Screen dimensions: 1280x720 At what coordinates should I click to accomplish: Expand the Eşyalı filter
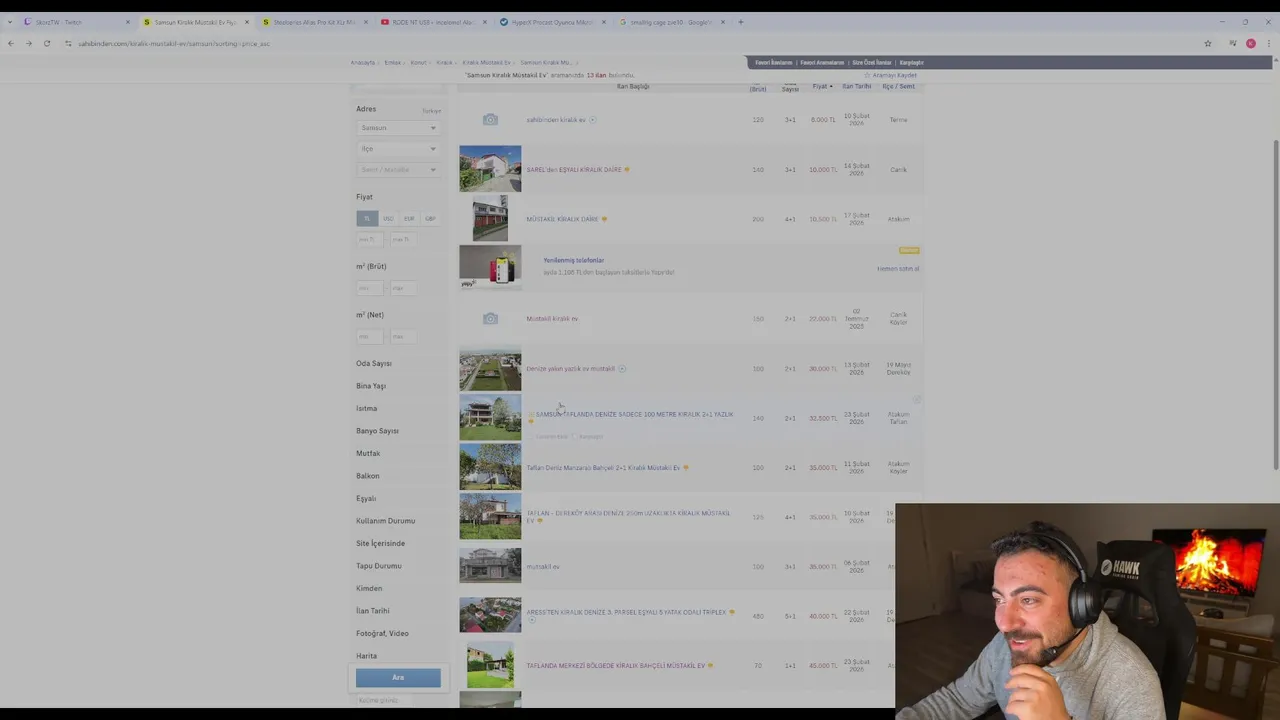pos(366,498)
